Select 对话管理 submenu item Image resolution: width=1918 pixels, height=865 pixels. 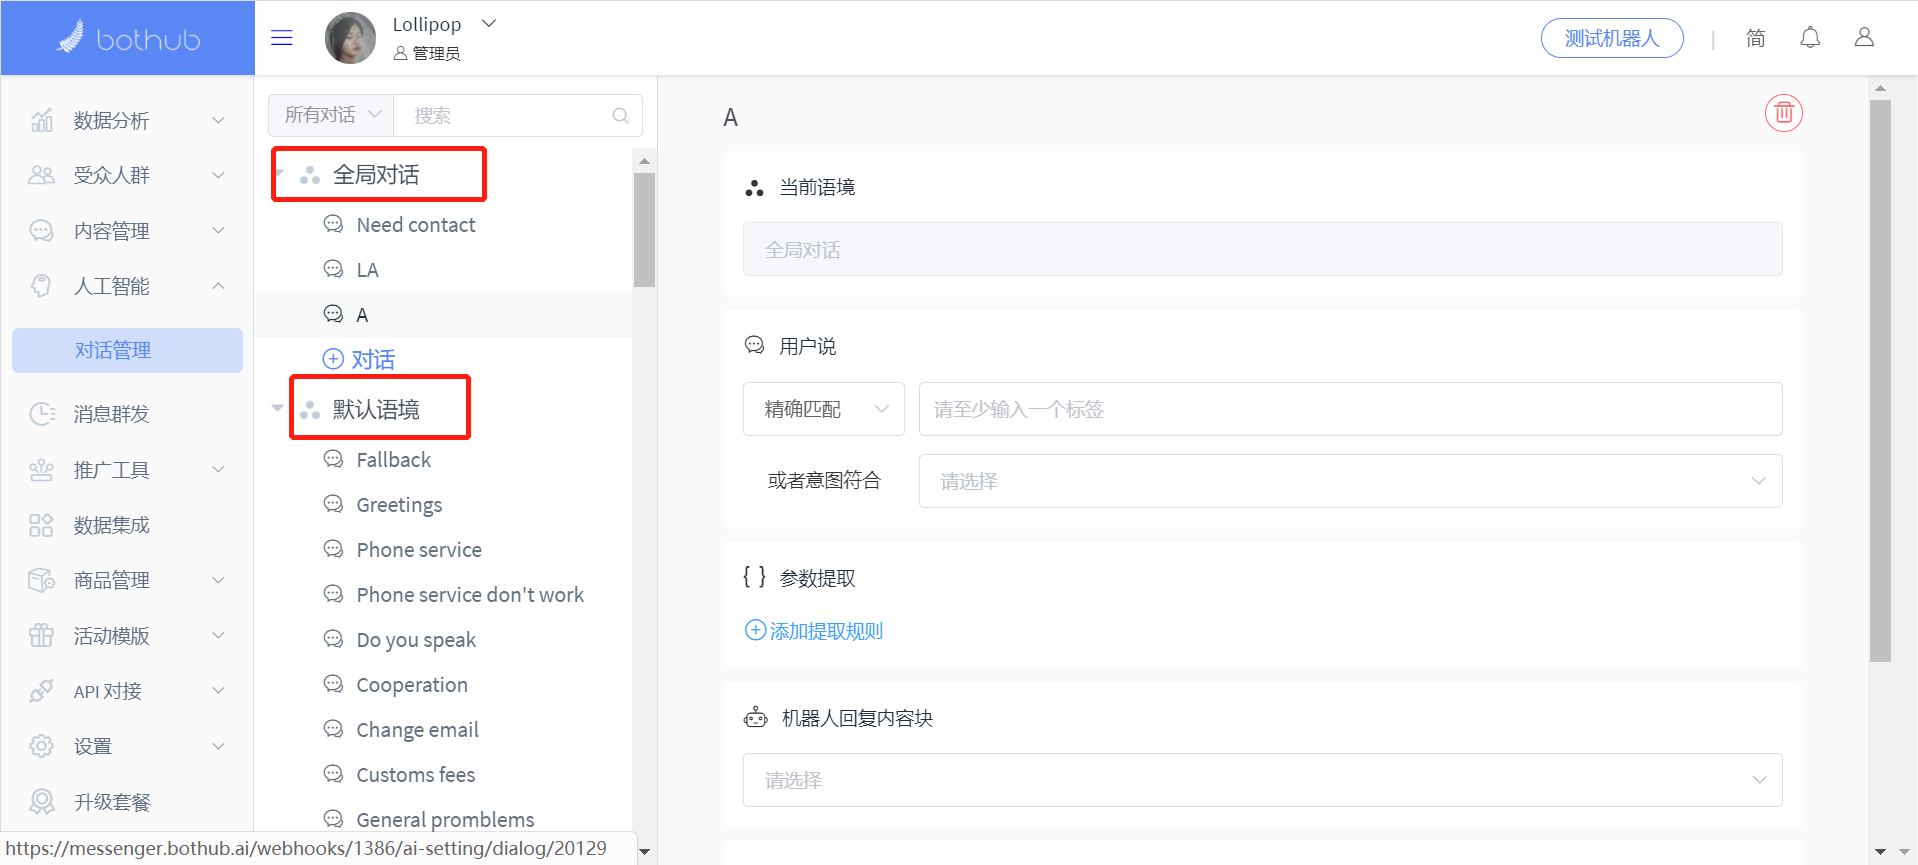[x=127, y=350]
